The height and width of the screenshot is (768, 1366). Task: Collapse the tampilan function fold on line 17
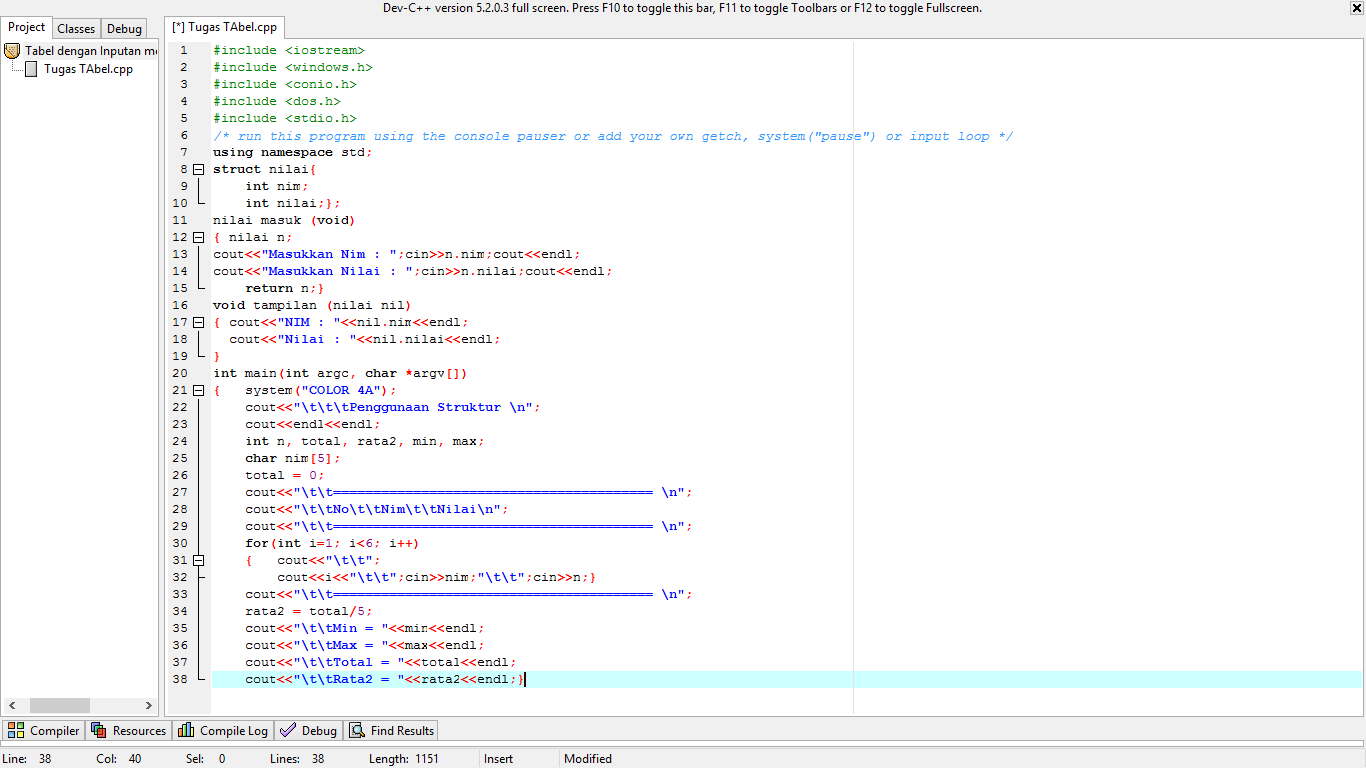[199, 322]
